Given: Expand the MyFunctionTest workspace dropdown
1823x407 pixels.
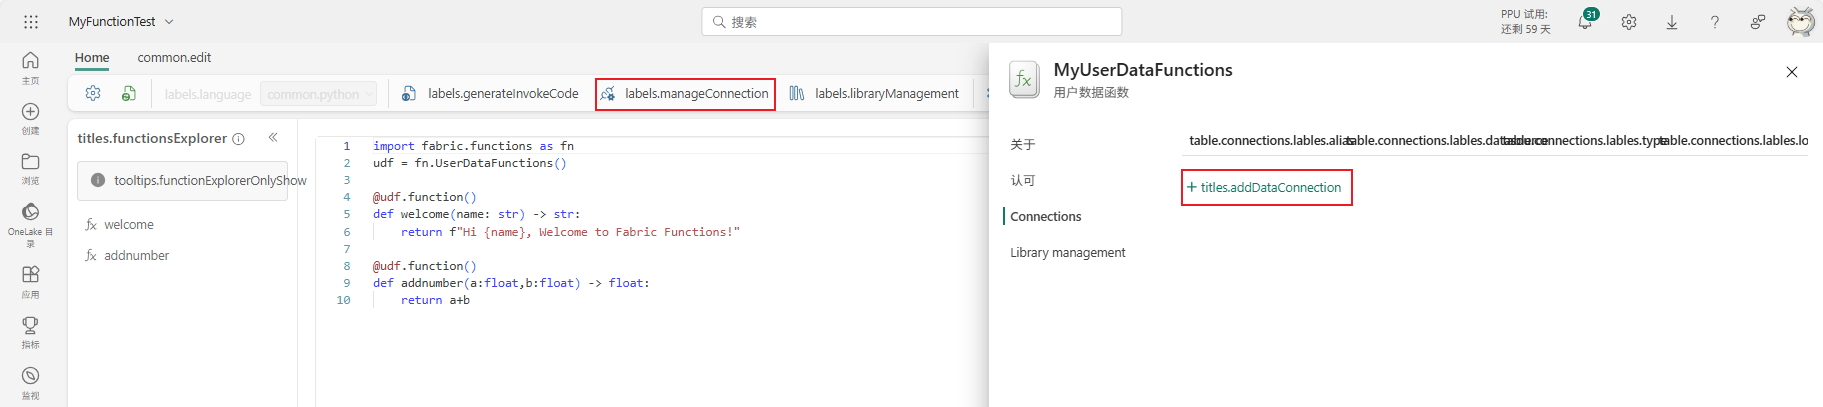Looking at the screenshot, I should pyautogui.click(x=169, y=22).
